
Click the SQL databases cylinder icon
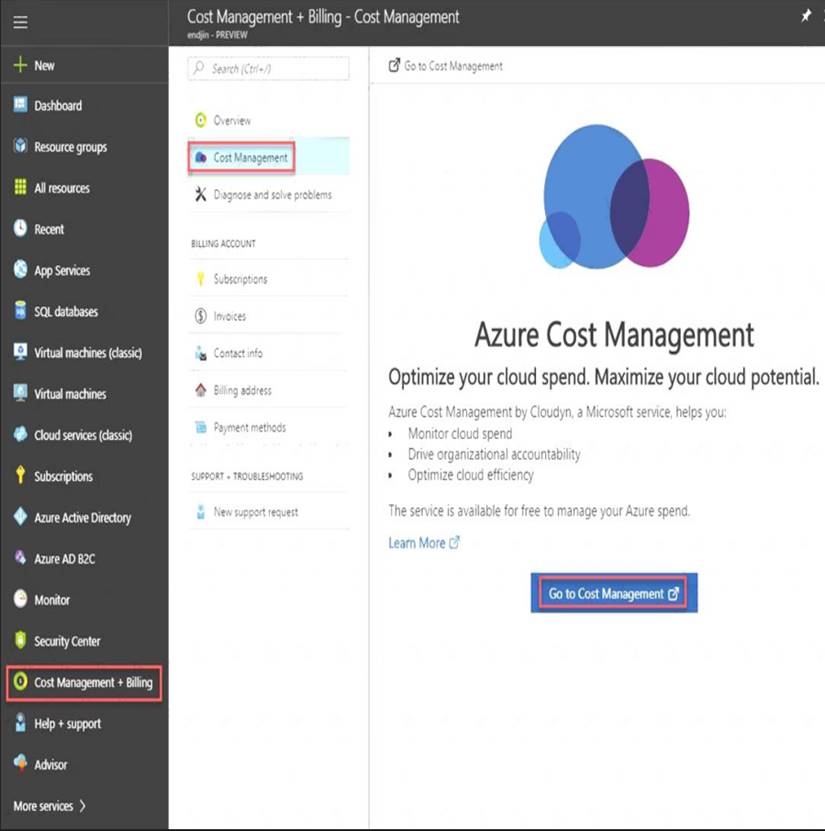(x=20, y=311)
